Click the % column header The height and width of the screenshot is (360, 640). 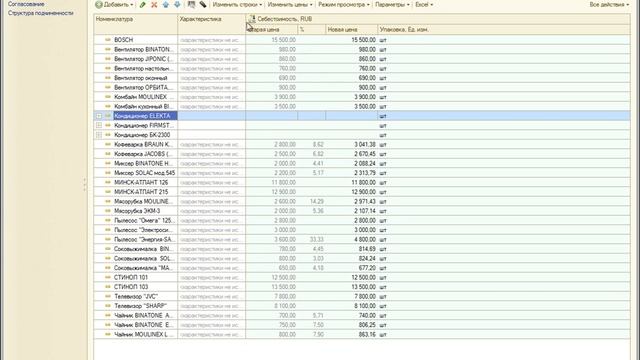(x=311, y=29)
